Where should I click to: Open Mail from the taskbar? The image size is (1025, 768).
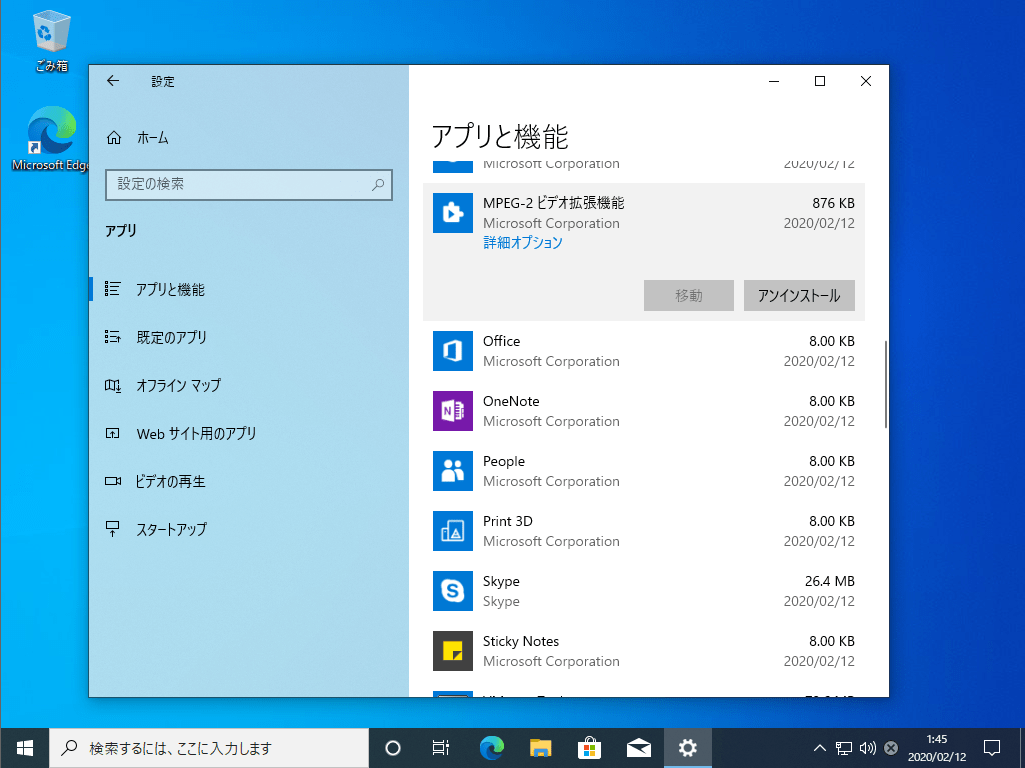tap(639, 748)
